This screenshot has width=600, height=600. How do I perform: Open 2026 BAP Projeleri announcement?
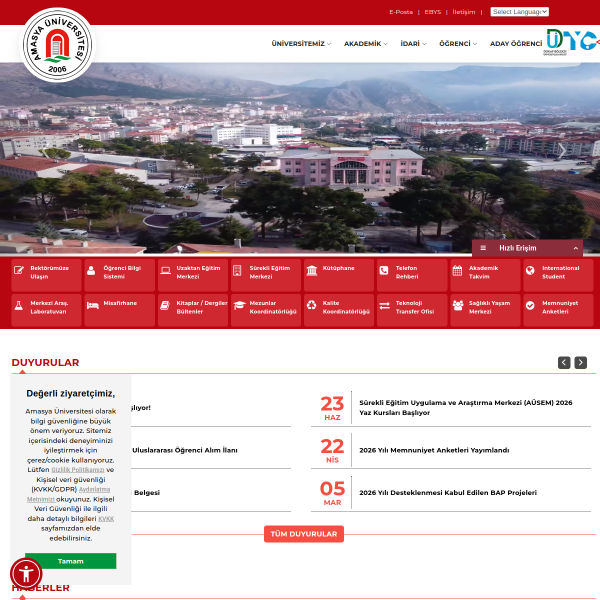(448, 492)
